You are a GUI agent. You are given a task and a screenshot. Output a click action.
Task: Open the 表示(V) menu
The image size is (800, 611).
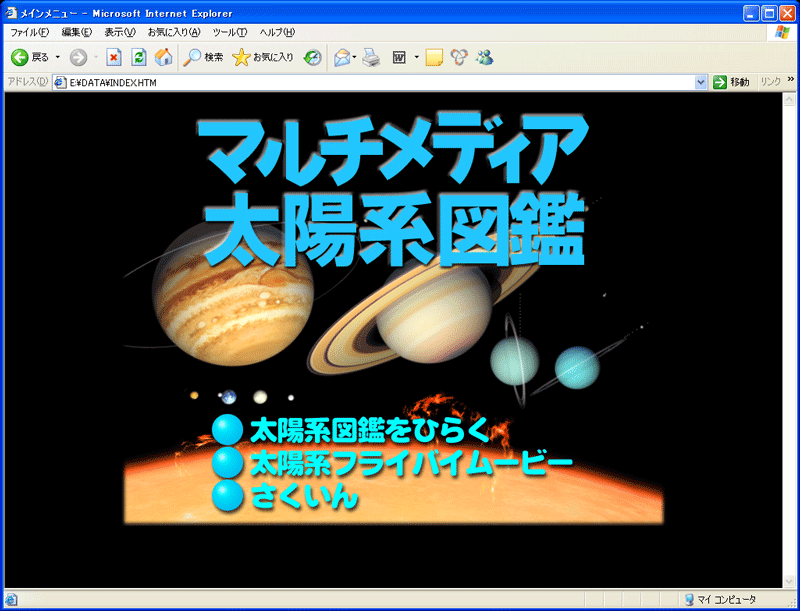click(120, 32)
